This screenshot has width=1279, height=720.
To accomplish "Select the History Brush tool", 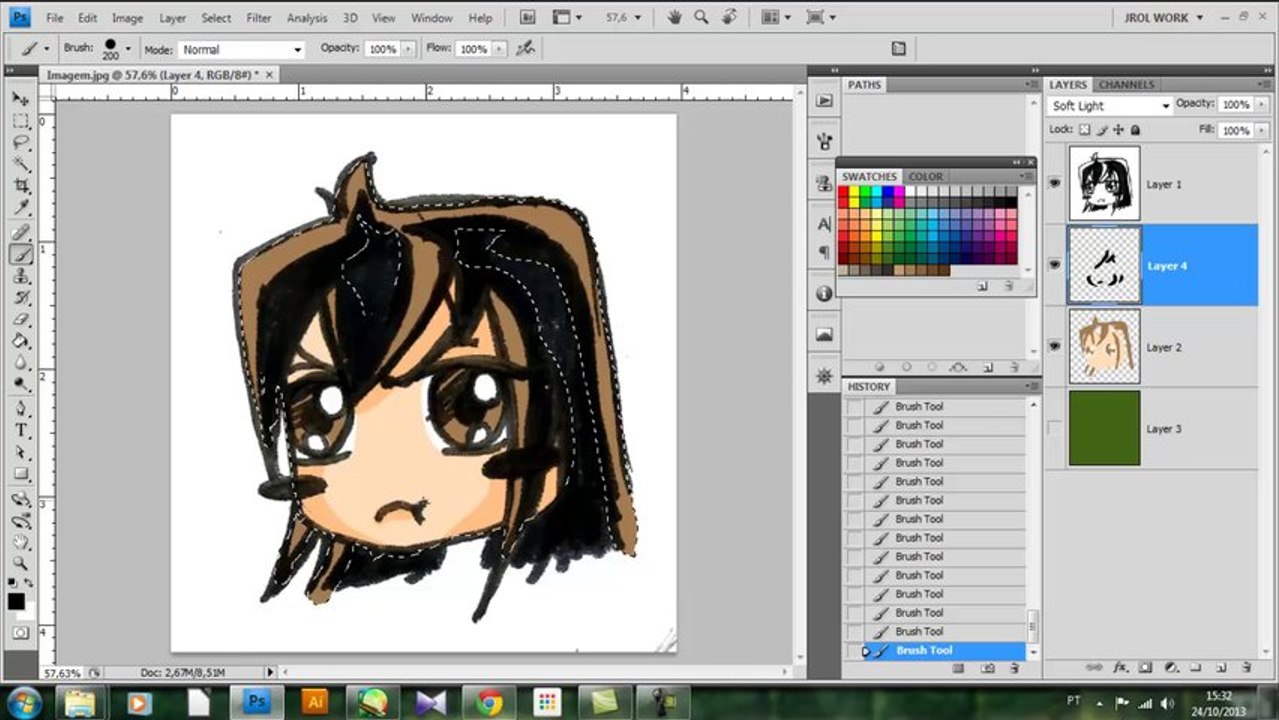I will point(20,299).
